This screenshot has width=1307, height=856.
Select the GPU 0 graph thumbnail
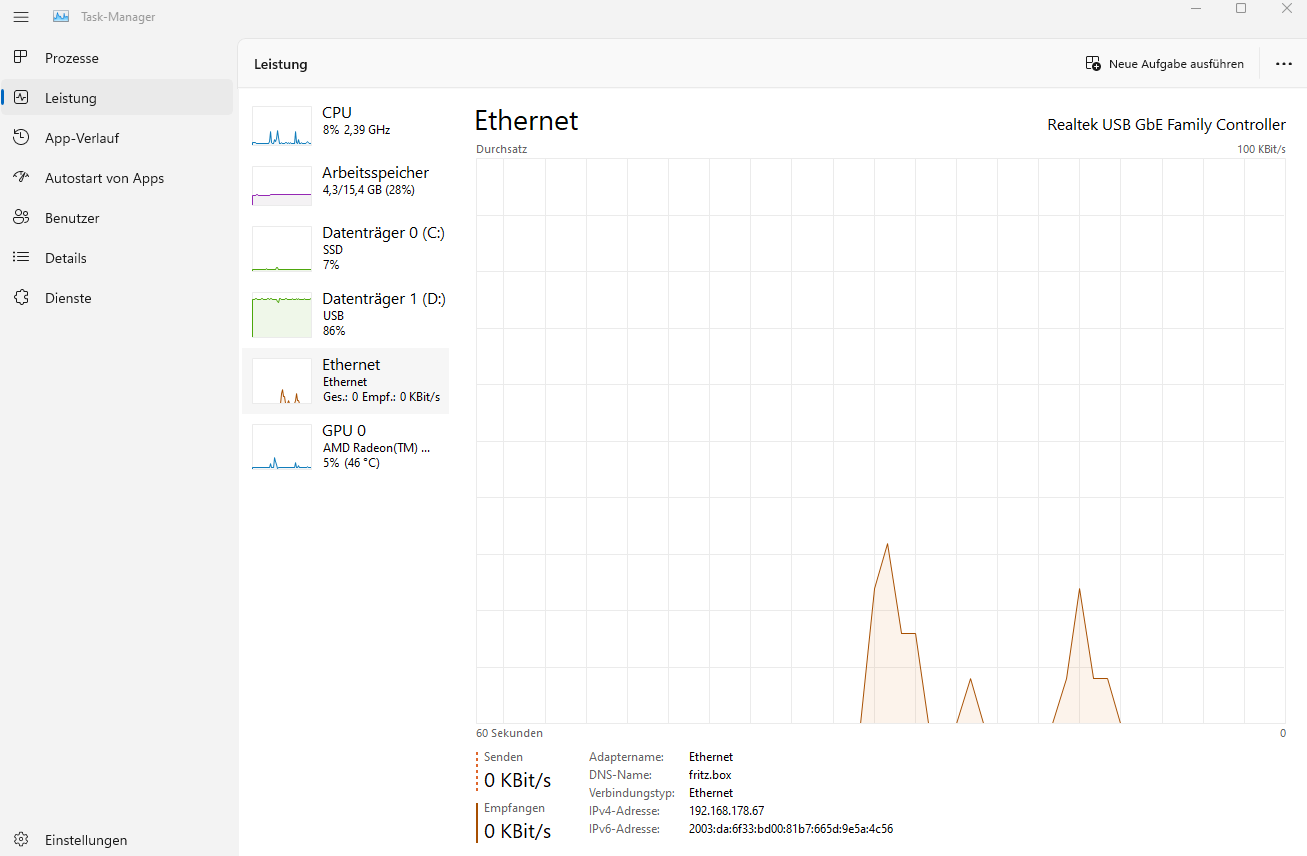coord(282,447)
